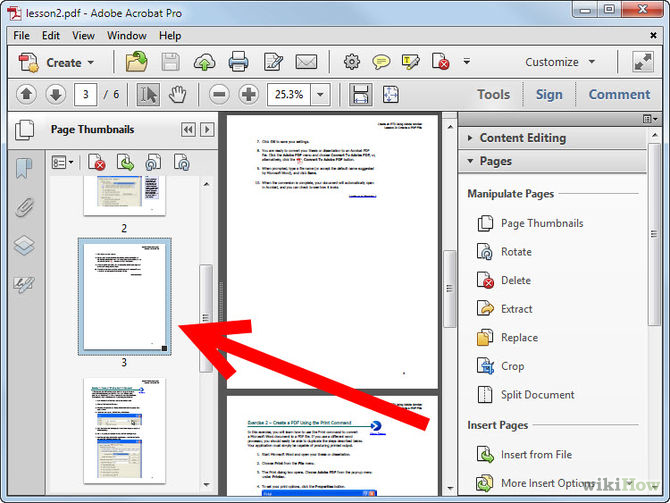This screenshot has width=670, height=503.
Task: Select the sticky note comment tool
Action: pyautogui.click(x=381, y=62)
